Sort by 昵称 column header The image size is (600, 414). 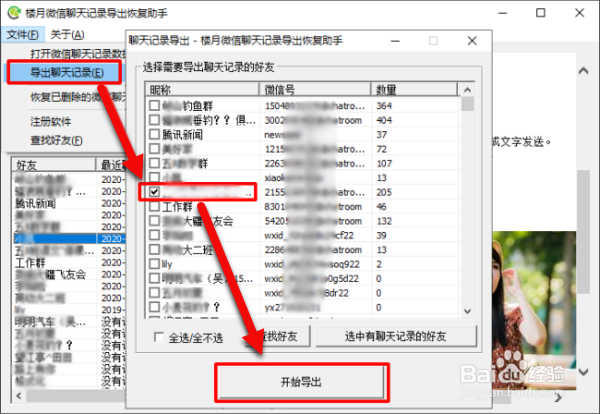tap(202, 90)
